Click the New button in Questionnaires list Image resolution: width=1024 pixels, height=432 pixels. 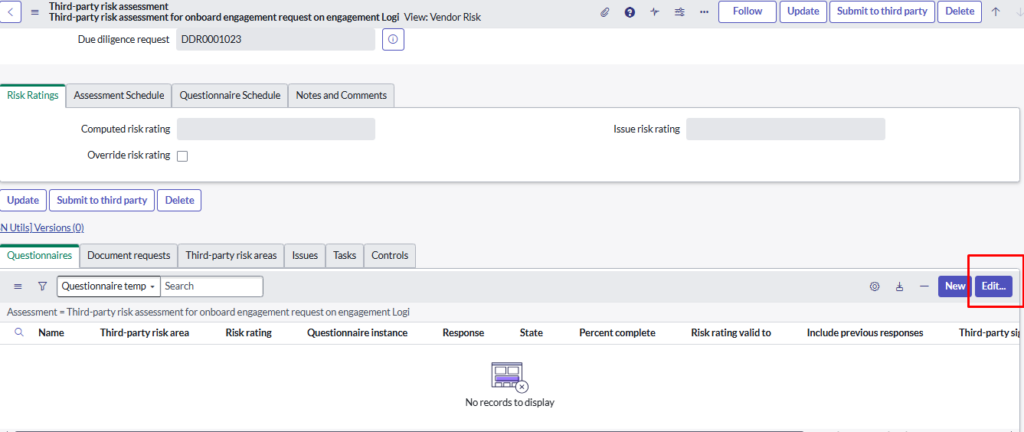pos(954,286)
